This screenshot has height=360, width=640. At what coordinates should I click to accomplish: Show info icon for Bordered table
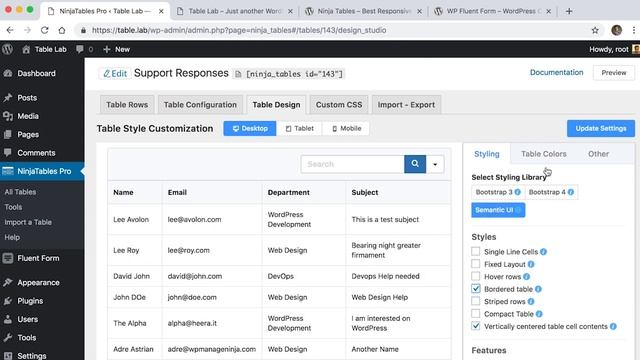[538, 289]
